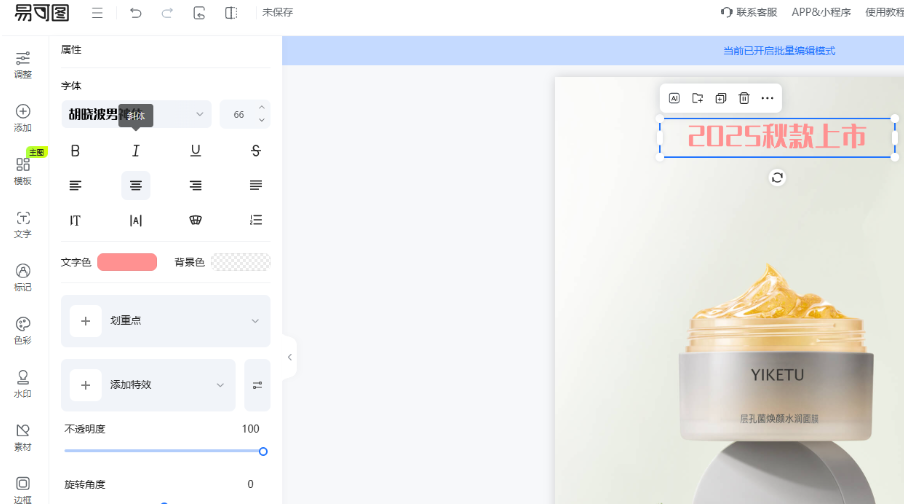Click the 联系客服 customer service link
This screenshot has height=504, width=904.
point(749,12)
